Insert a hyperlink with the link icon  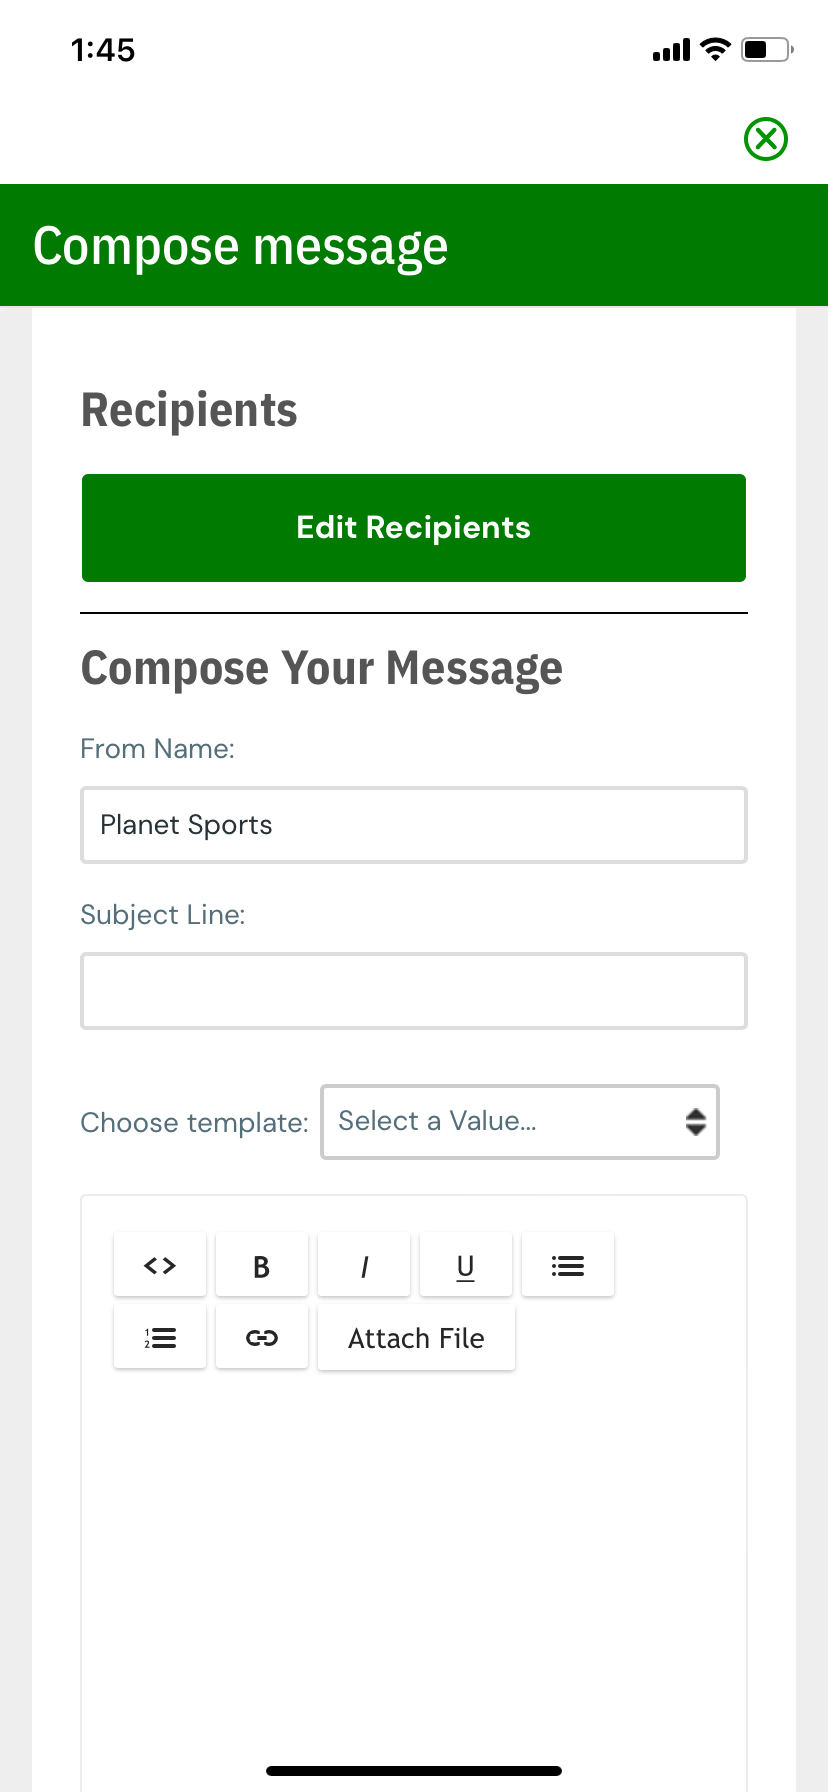(x=262, y=1338)
